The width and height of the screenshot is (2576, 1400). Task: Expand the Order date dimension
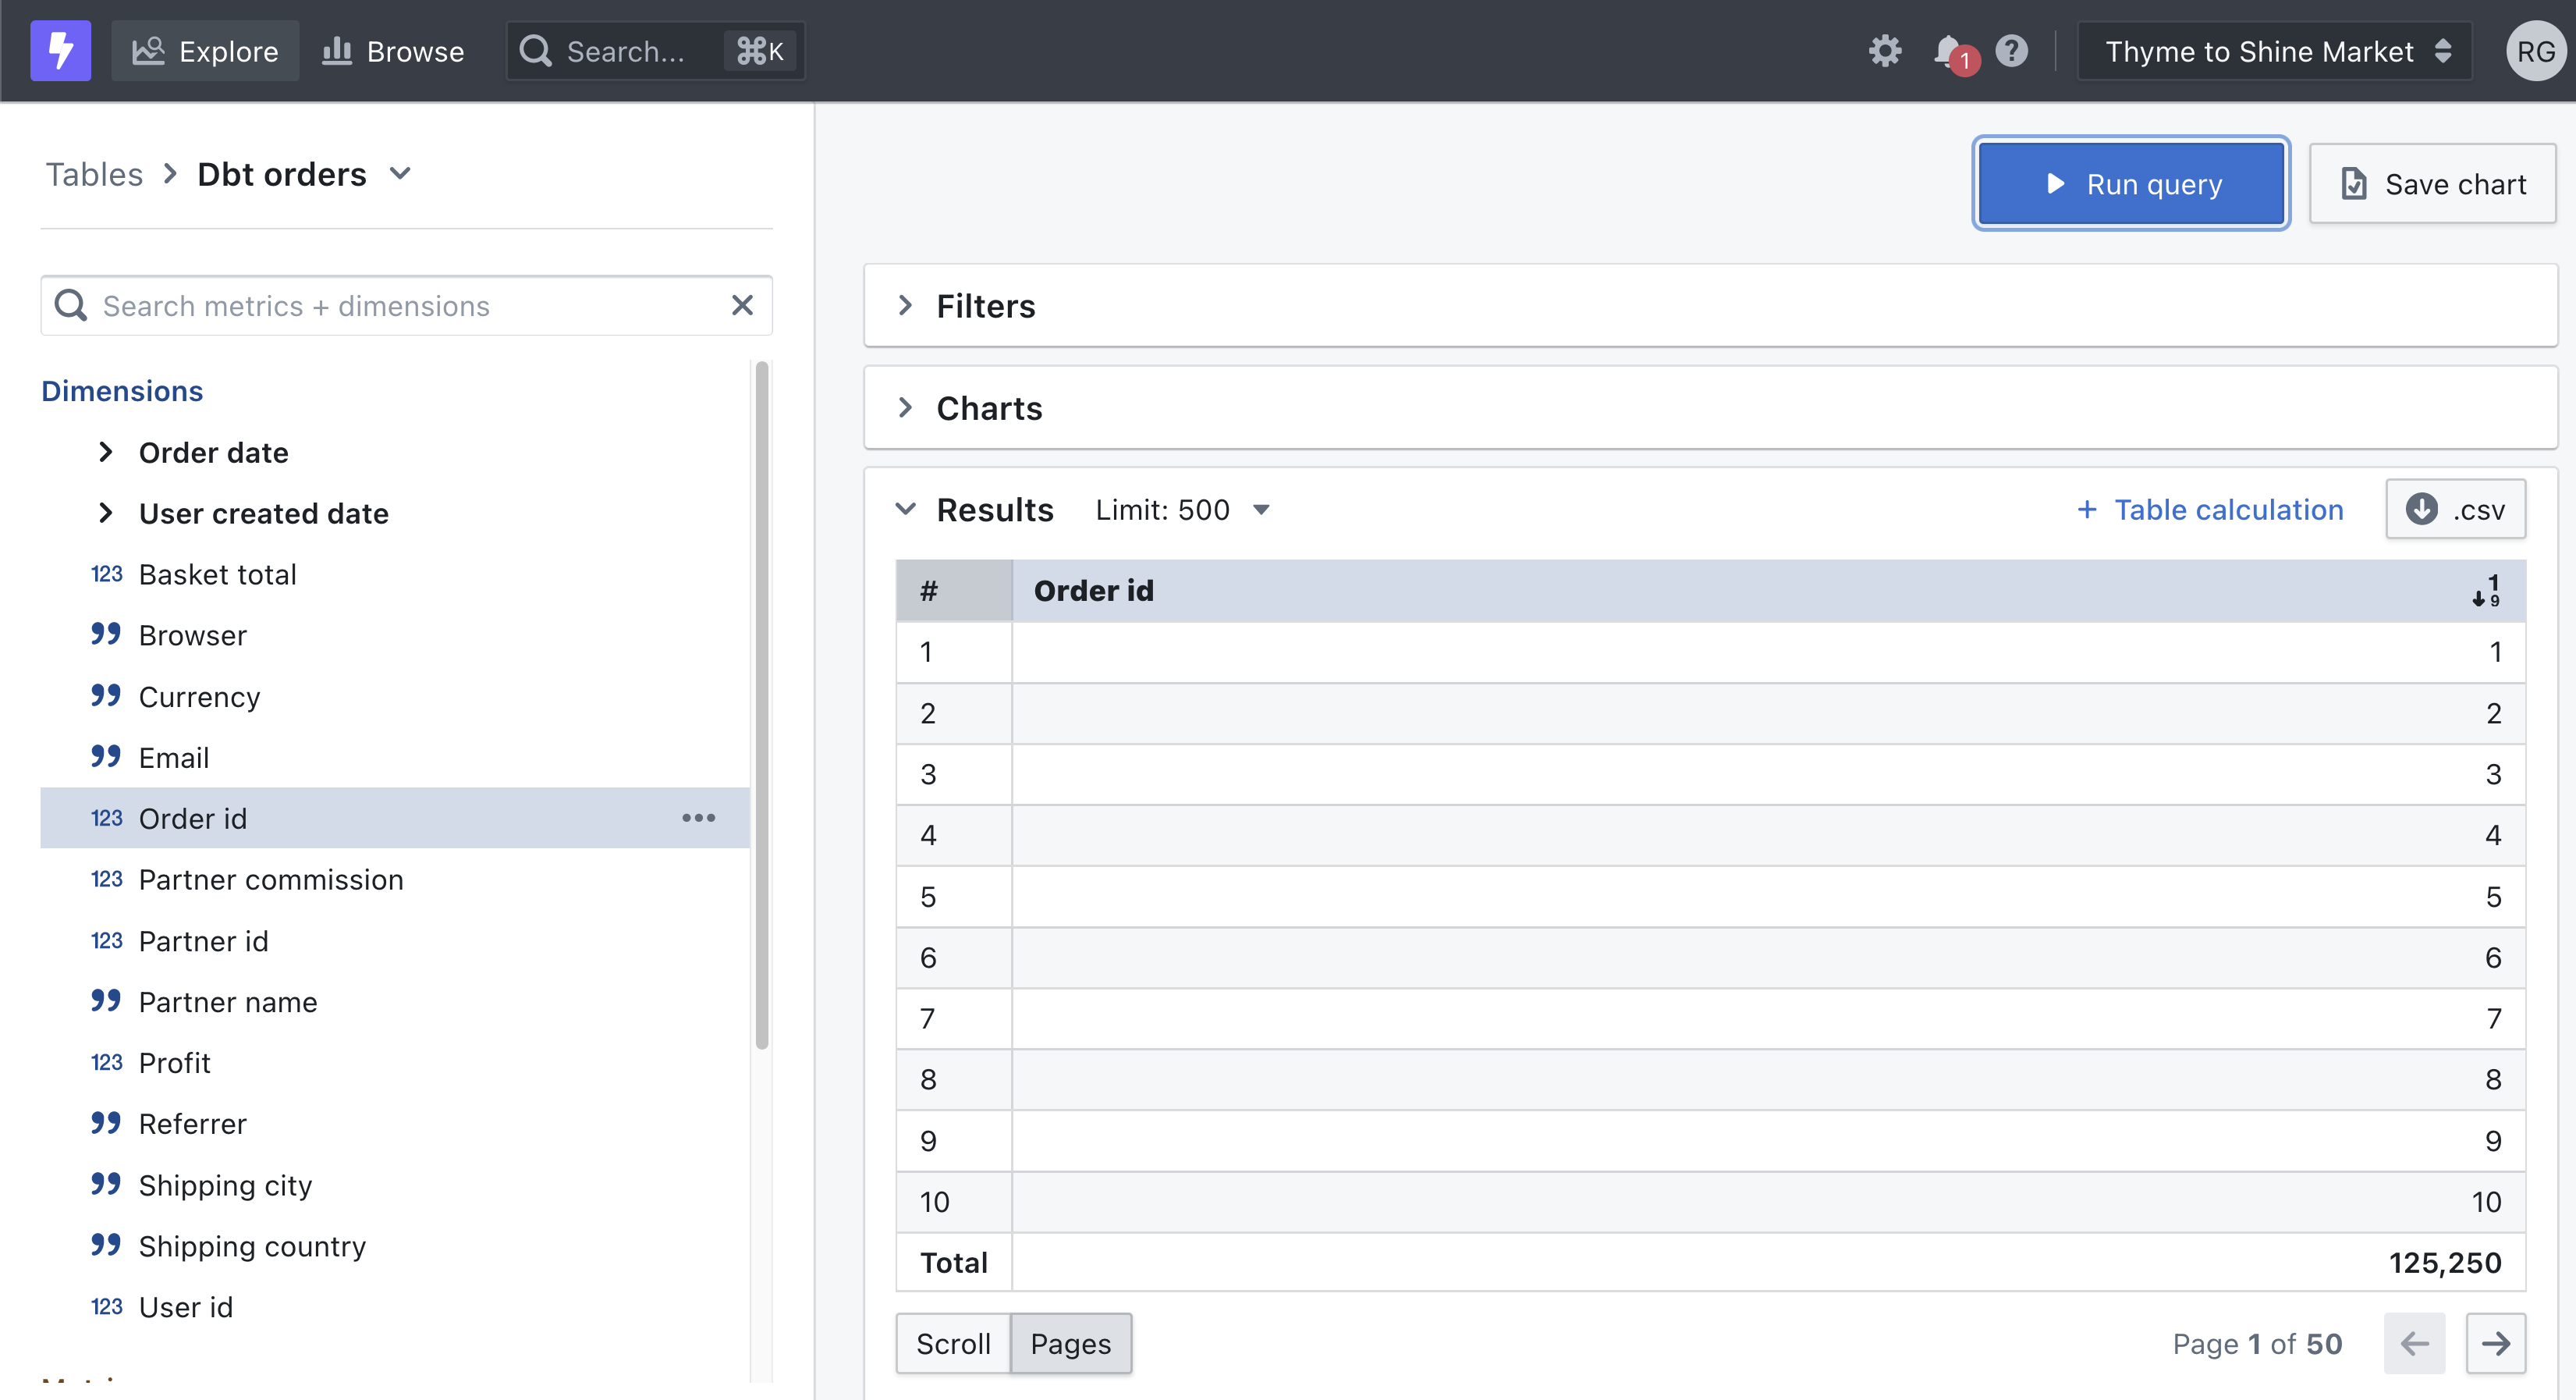pos(106,452)
